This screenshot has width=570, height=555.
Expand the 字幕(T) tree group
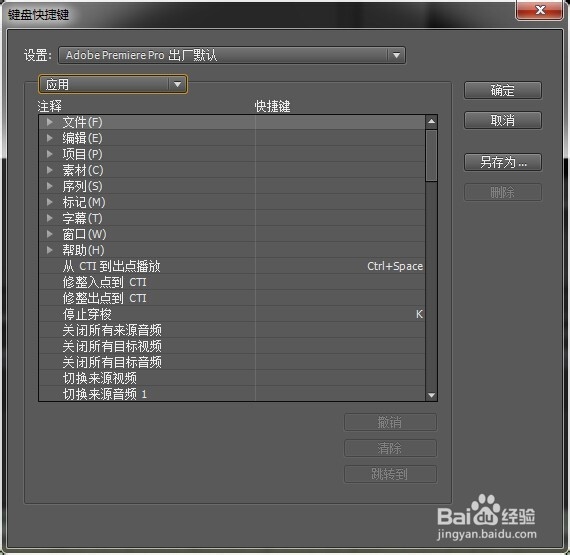point(50,218)
